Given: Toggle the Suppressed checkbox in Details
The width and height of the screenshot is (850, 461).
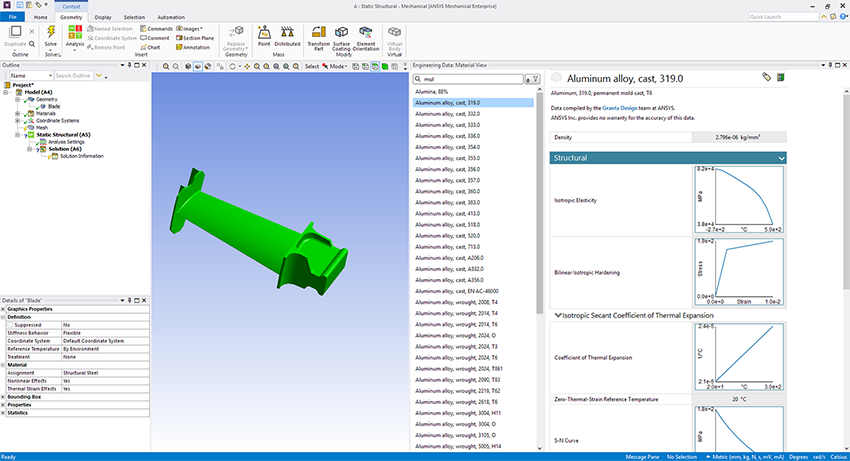Looking at the screenshot, I should 11,325.
